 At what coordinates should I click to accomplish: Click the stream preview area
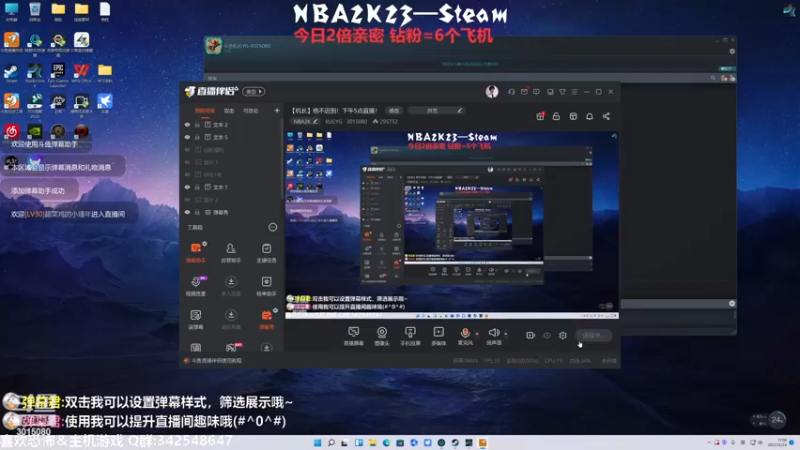(x=452, y=224)
